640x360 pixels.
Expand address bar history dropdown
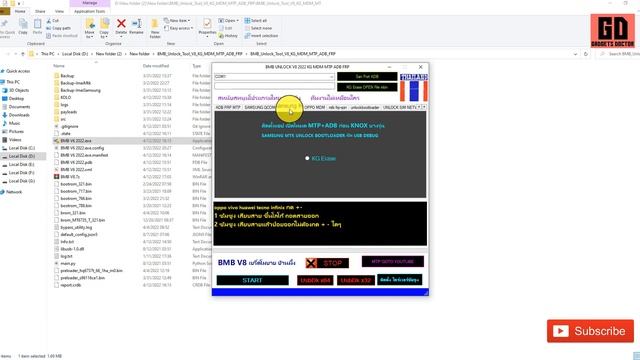(x=575, y=54)
